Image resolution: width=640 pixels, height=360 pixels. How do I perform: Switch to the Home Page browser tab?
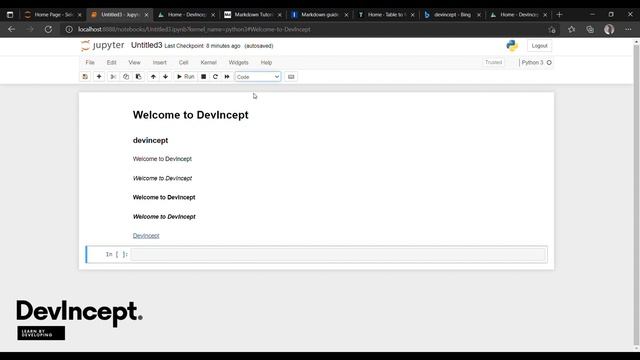[53, 15]
